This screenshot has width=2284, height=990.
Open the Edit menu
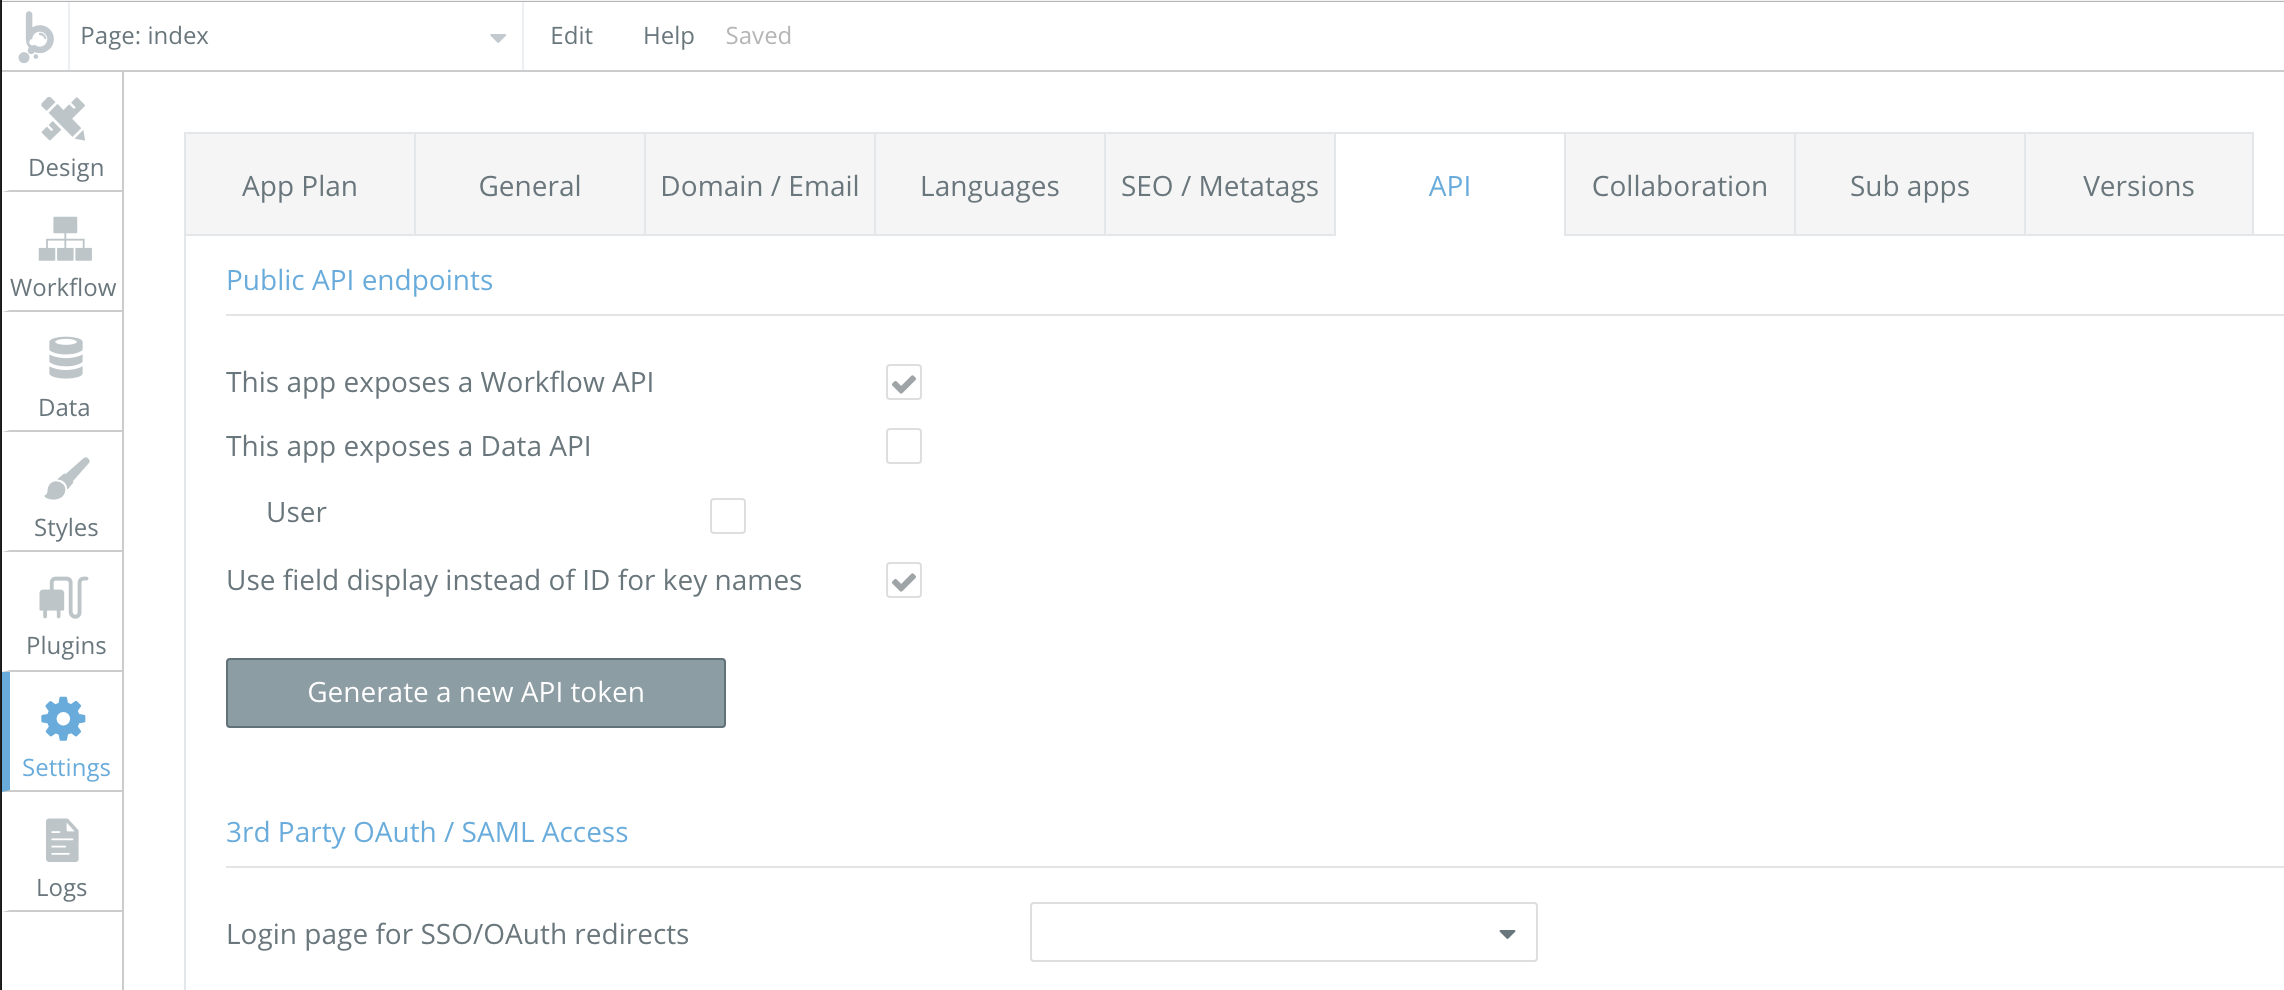pos(571,36)
